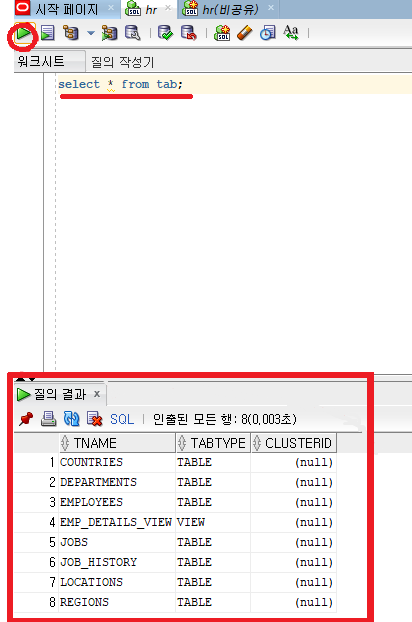Viewport: 412px width, 622px height.
Task: Click into the SQL editor text line
Action: 234,84
